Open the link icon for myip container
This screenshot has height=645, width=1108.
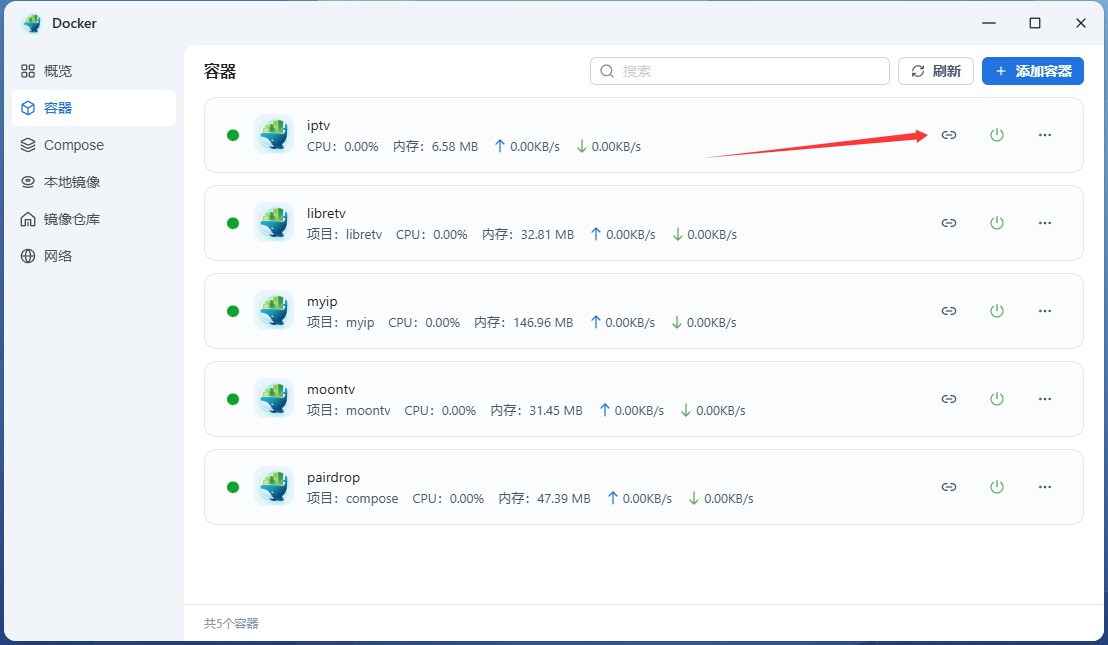coord(948,311)
